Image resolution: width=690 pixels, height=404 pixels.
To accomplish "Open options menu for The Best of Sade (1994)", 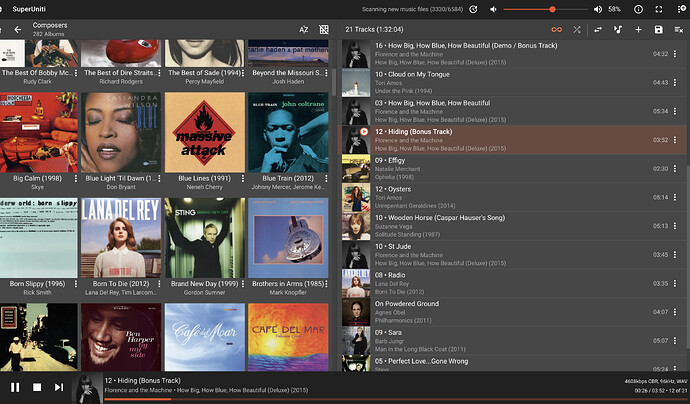I will (243, 73).
